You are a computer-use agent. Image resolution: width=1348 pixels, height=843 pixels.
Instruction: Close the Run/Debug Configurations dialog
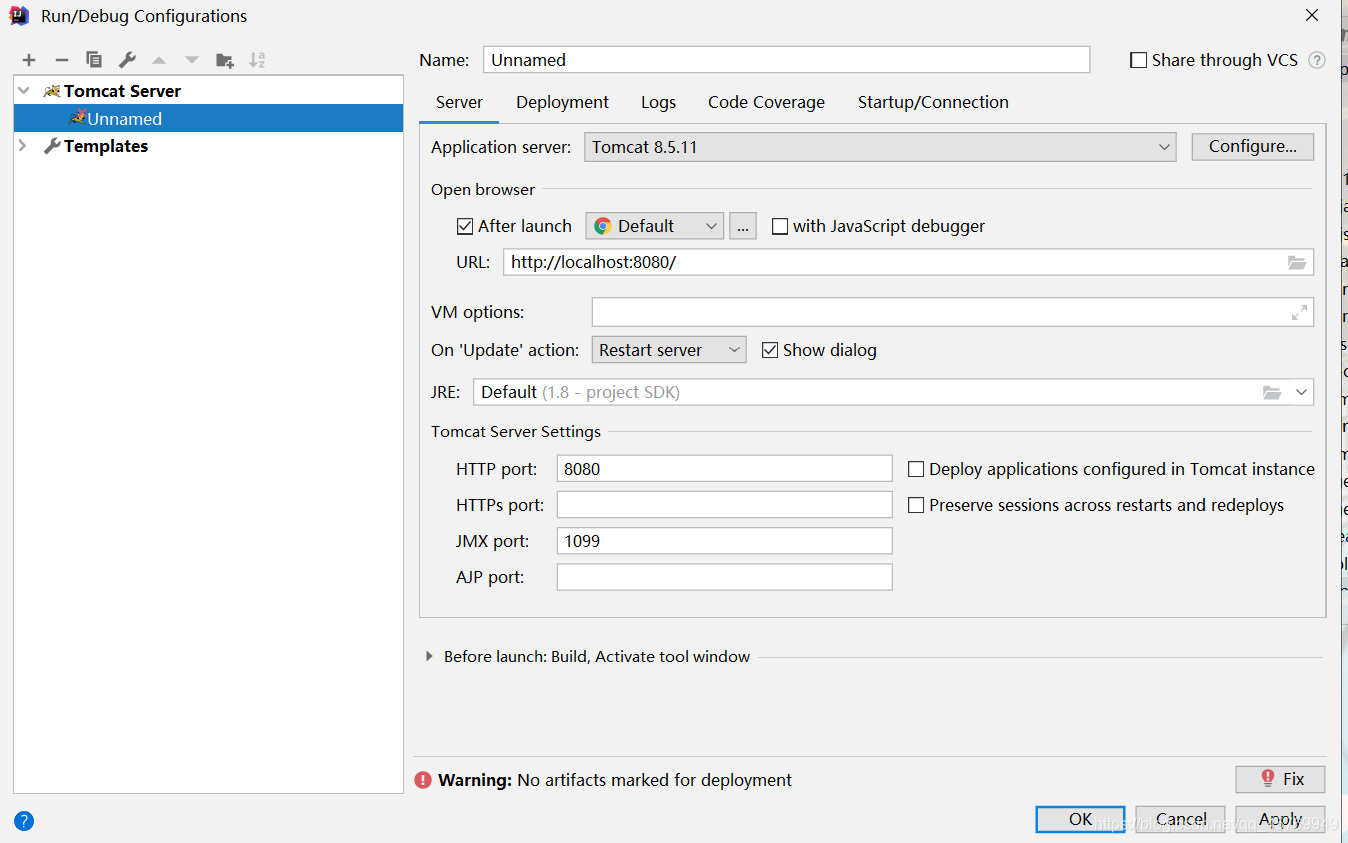pyautogui.click(x=1312, y=15)
